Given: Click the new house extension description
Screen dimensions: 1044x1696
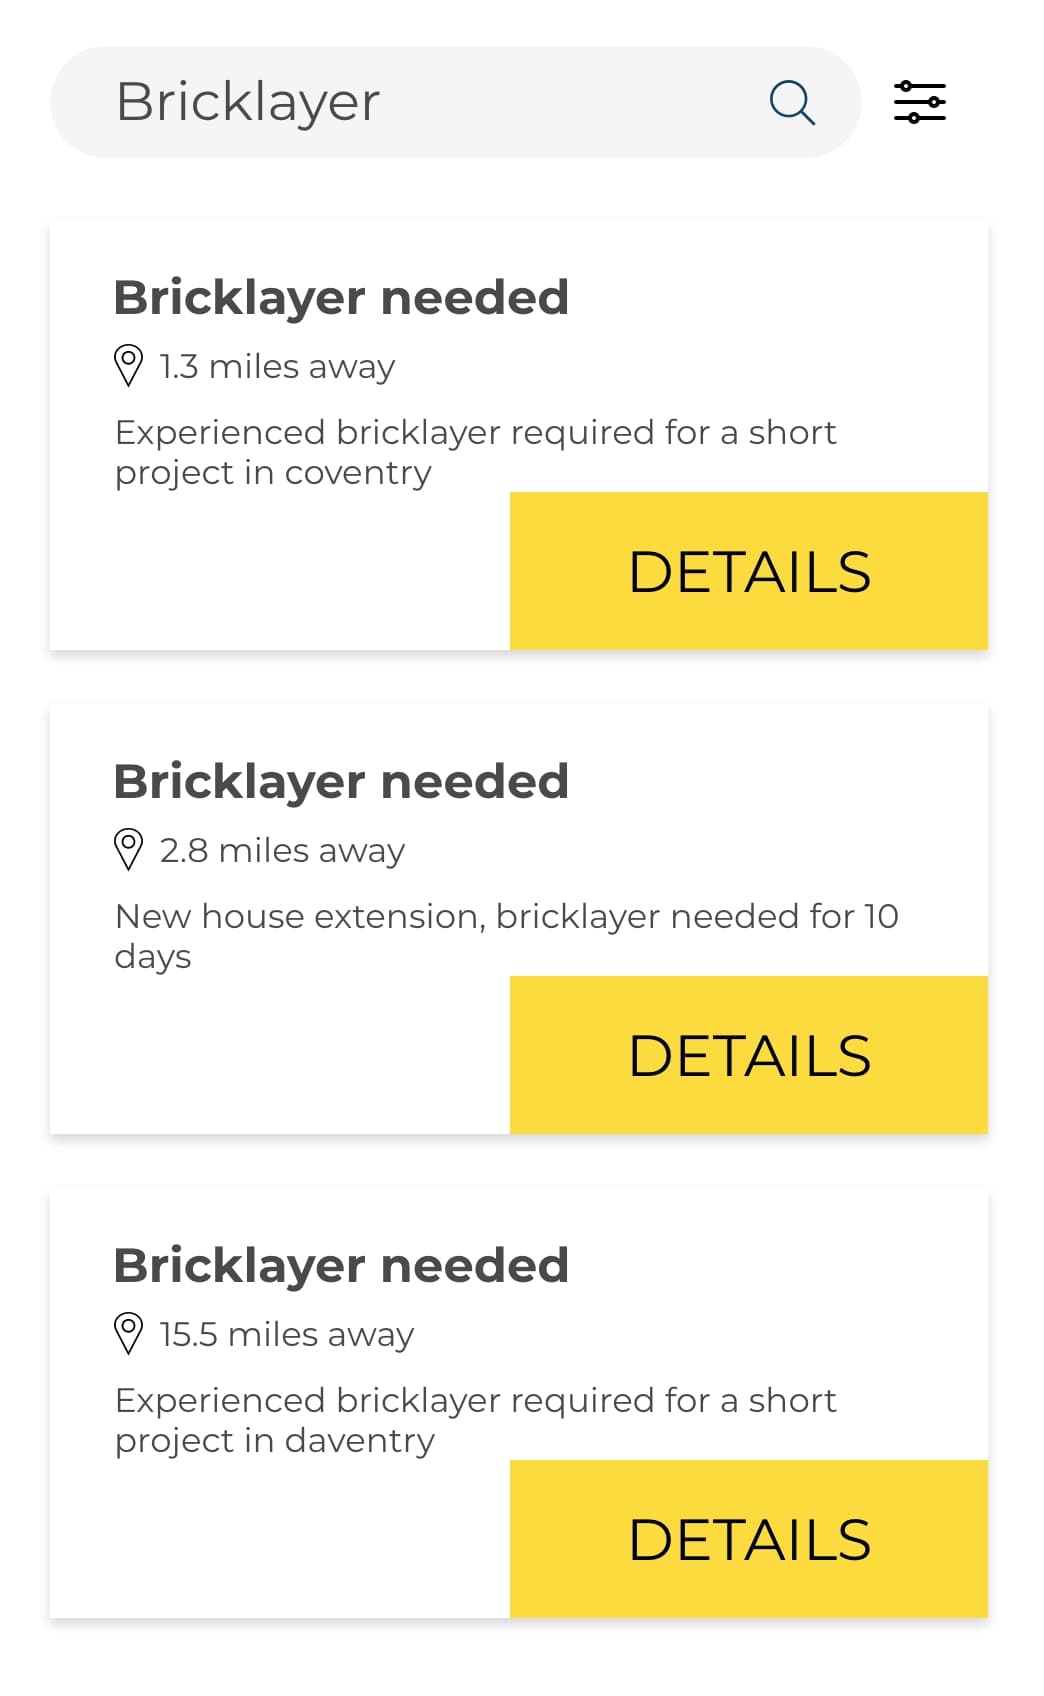Looking at the screenshot, I should (x=506, y=936).
